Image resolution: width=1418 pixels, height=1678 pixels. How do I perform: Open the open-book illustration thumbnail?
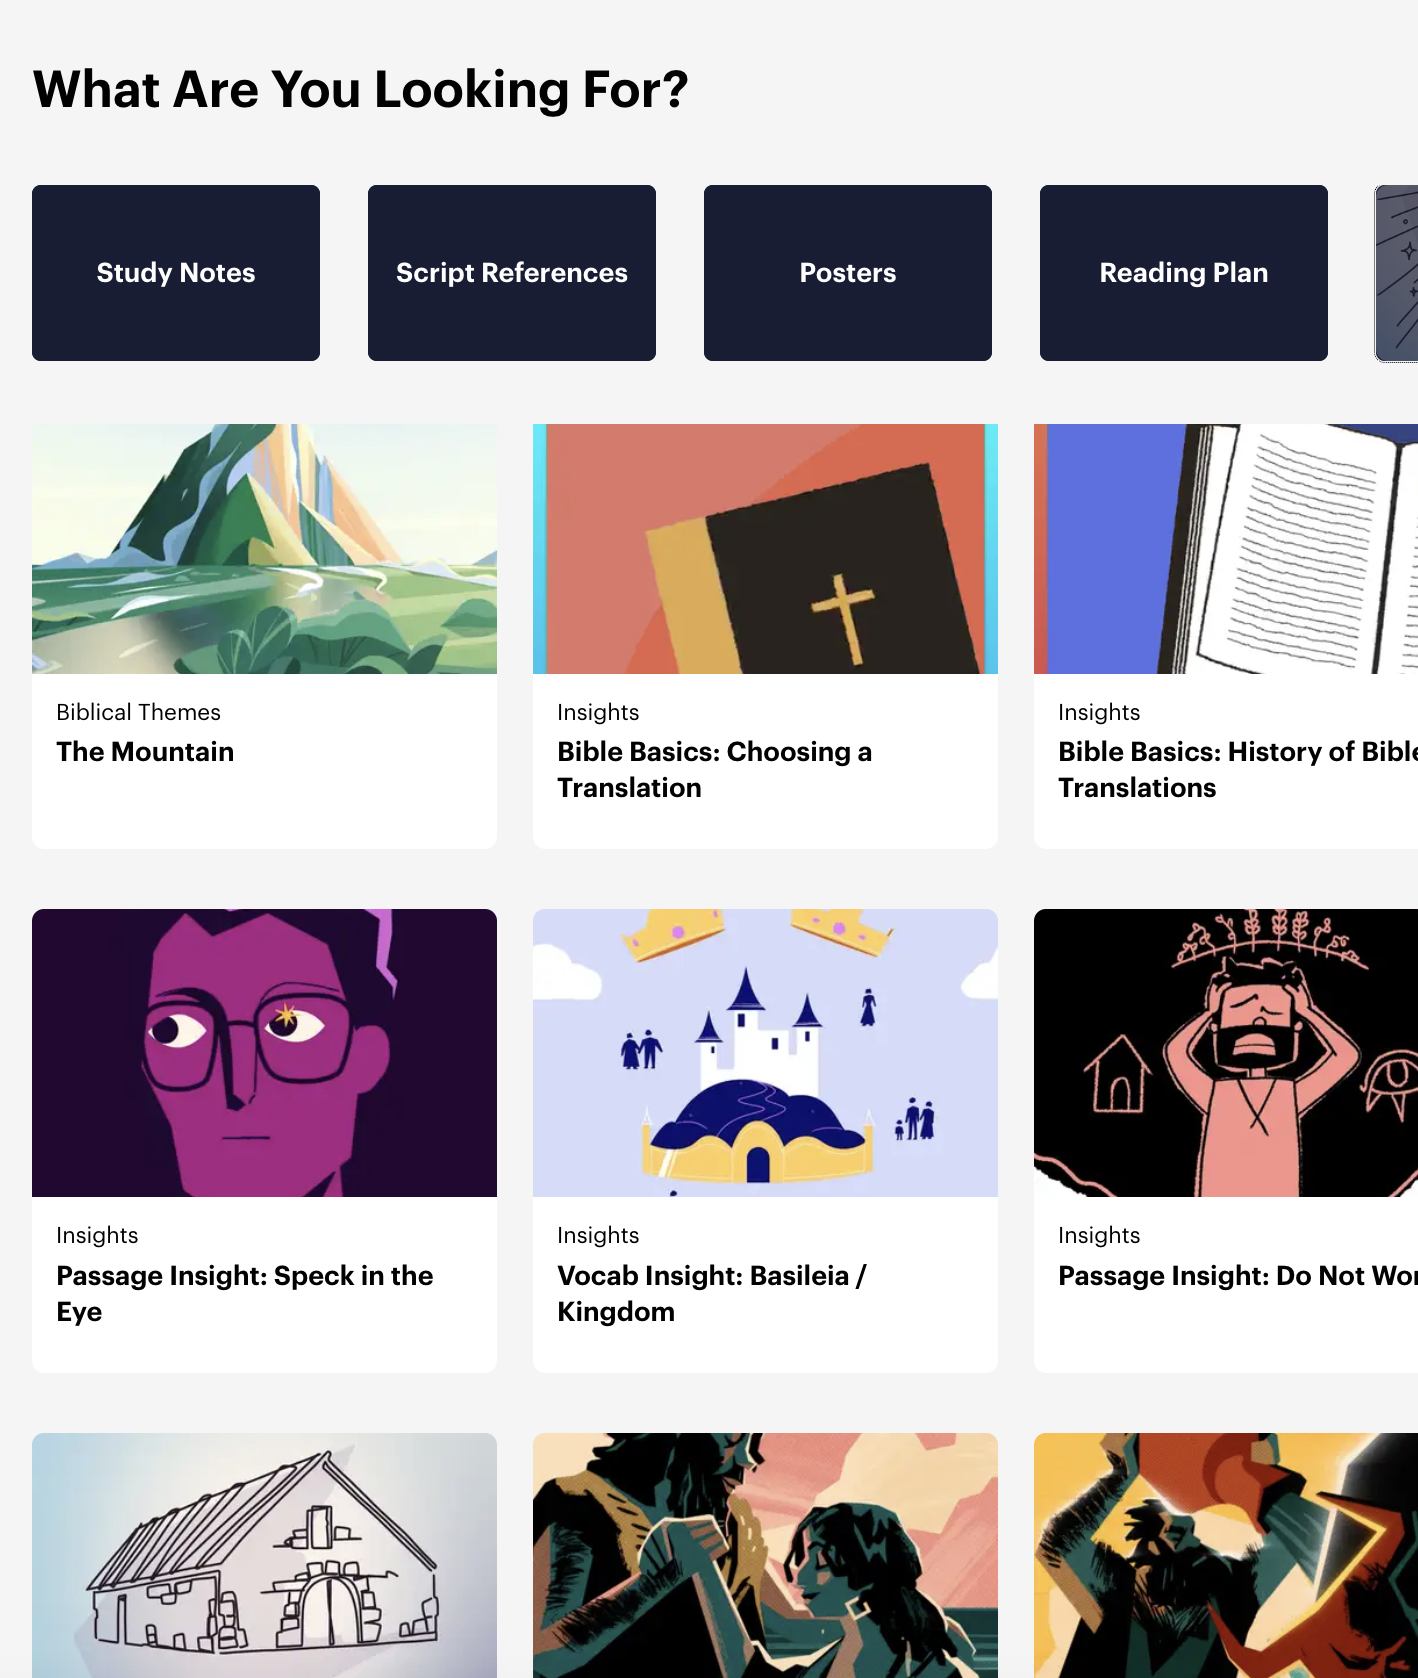point(1226,549)
